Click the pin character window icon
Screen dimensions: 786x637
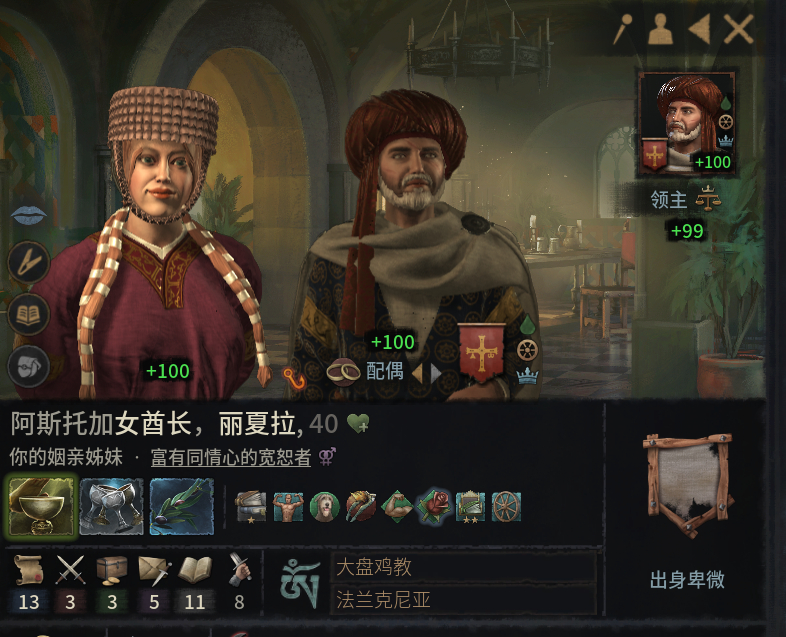tap(623, 30)
